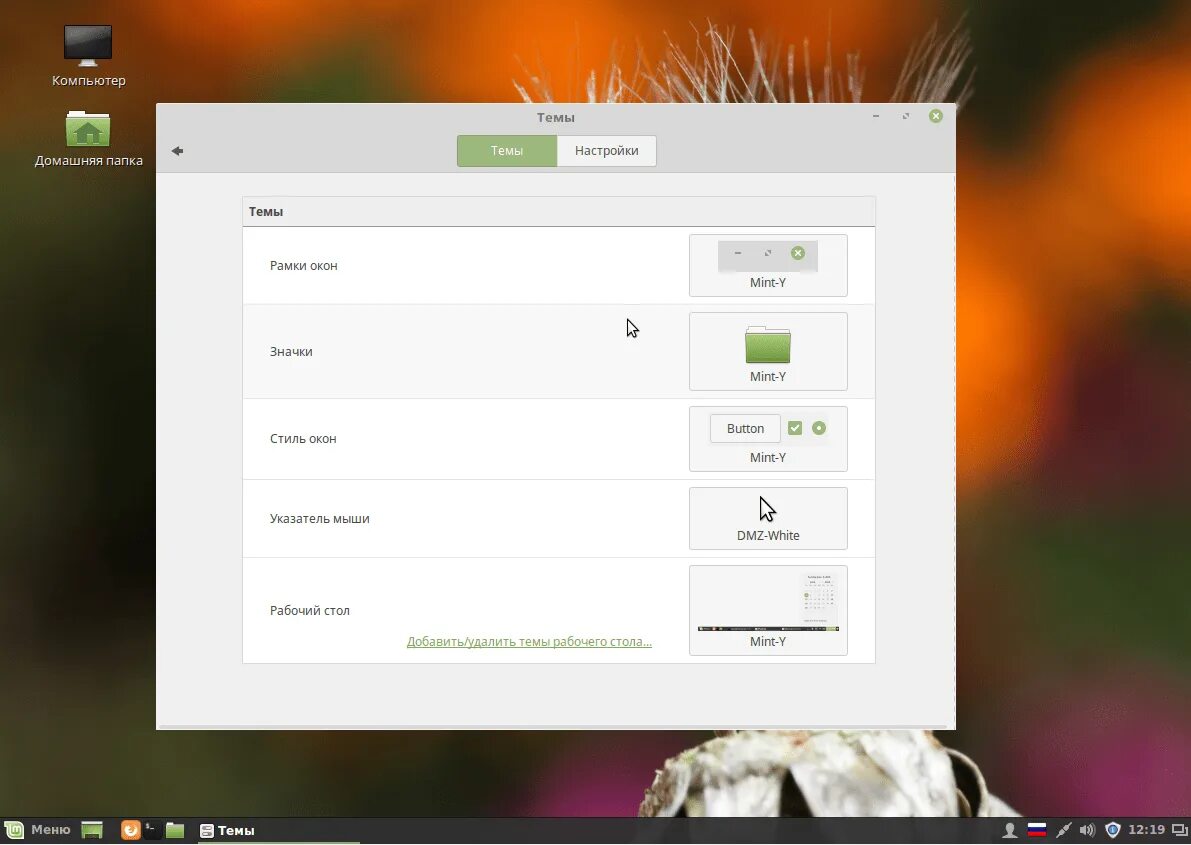This screenshot has width=1191, height=845.
Task: Click the Стиль окон row label
Action: (303, 438)
